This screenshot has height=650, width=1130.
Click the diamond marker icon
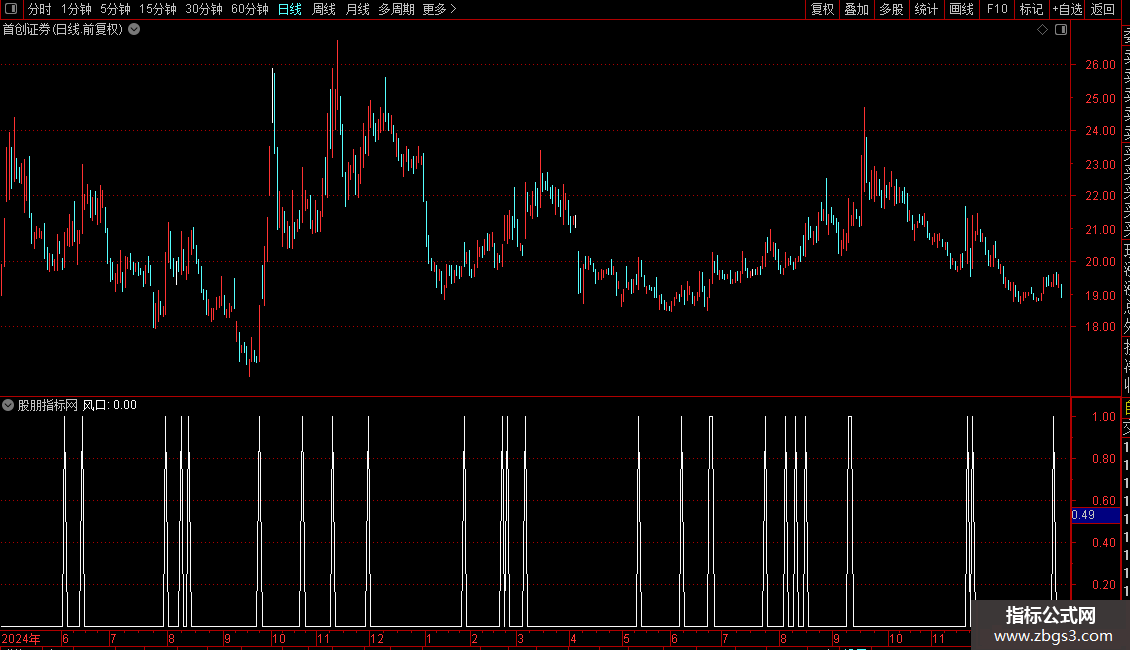(x=1042, y=30)
